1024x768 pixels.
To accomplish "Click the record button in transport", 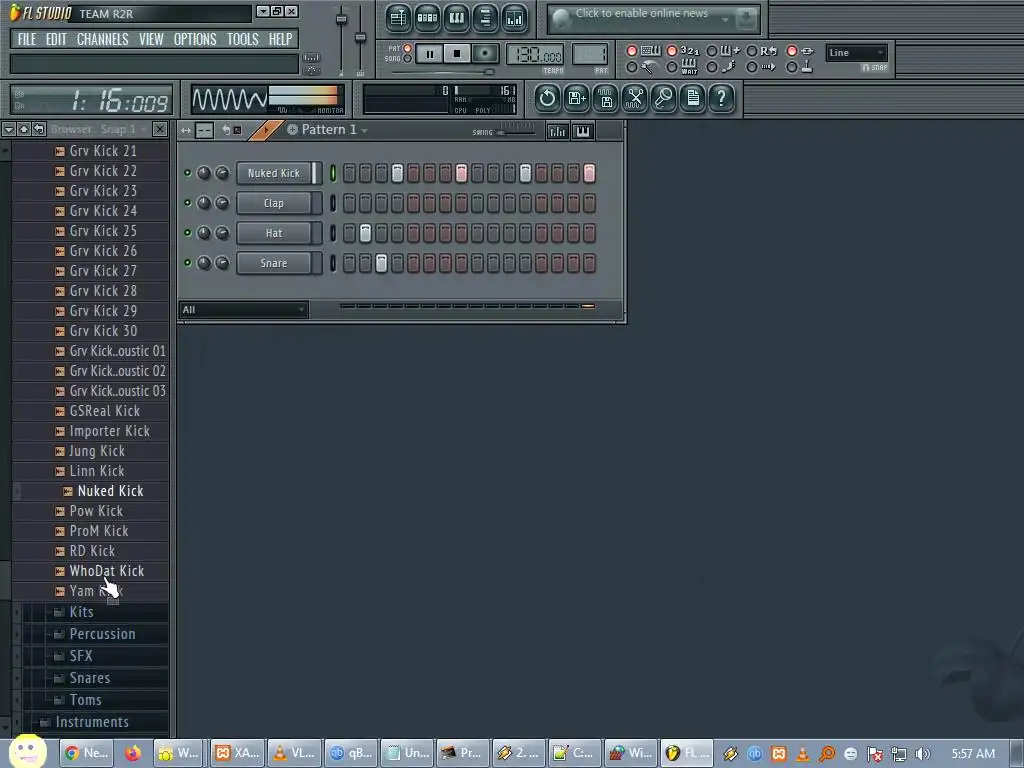I will tap(485, 54).
